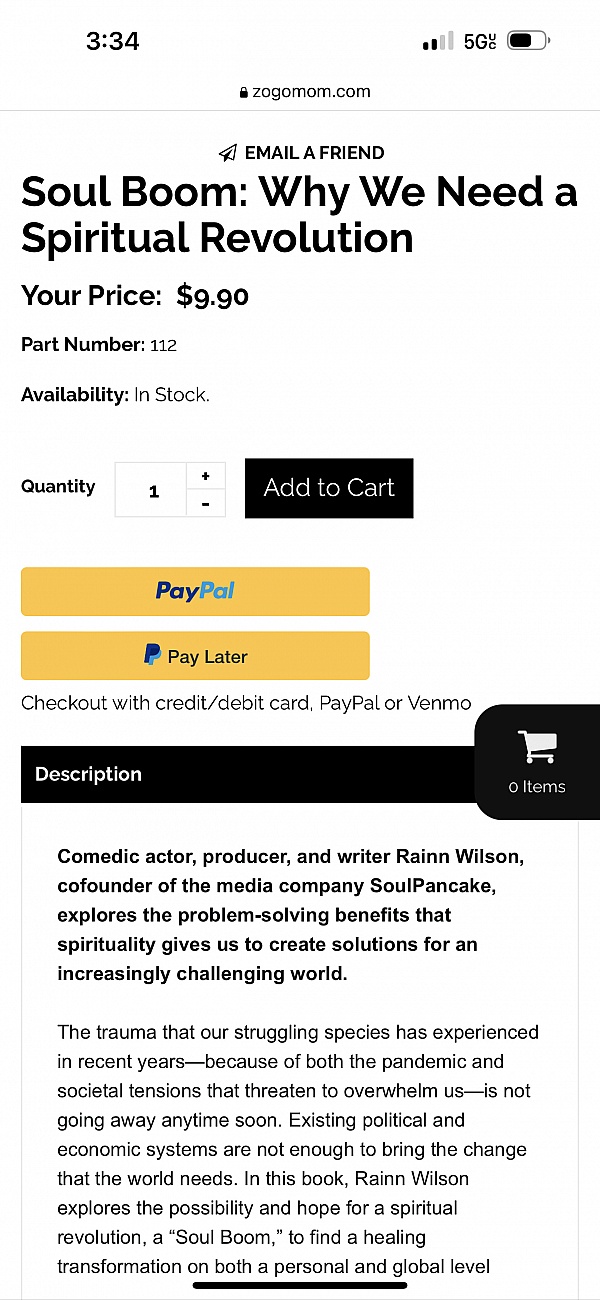Viewport: 600px width, 1300px height.
Task: Tap the paper plane Email a Friend icon
Action: pyautogui.click(x=228, y=153)
